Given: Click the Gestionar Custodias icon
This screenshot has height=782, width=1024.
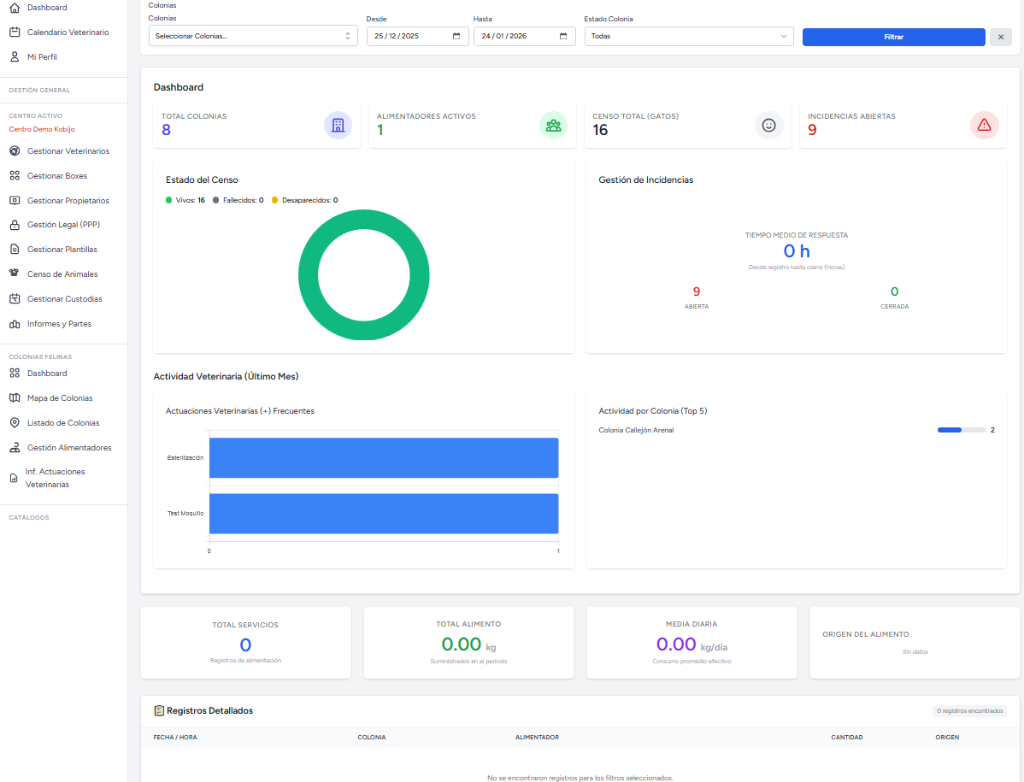Looking at the screenshot, I should click(14, 299).
